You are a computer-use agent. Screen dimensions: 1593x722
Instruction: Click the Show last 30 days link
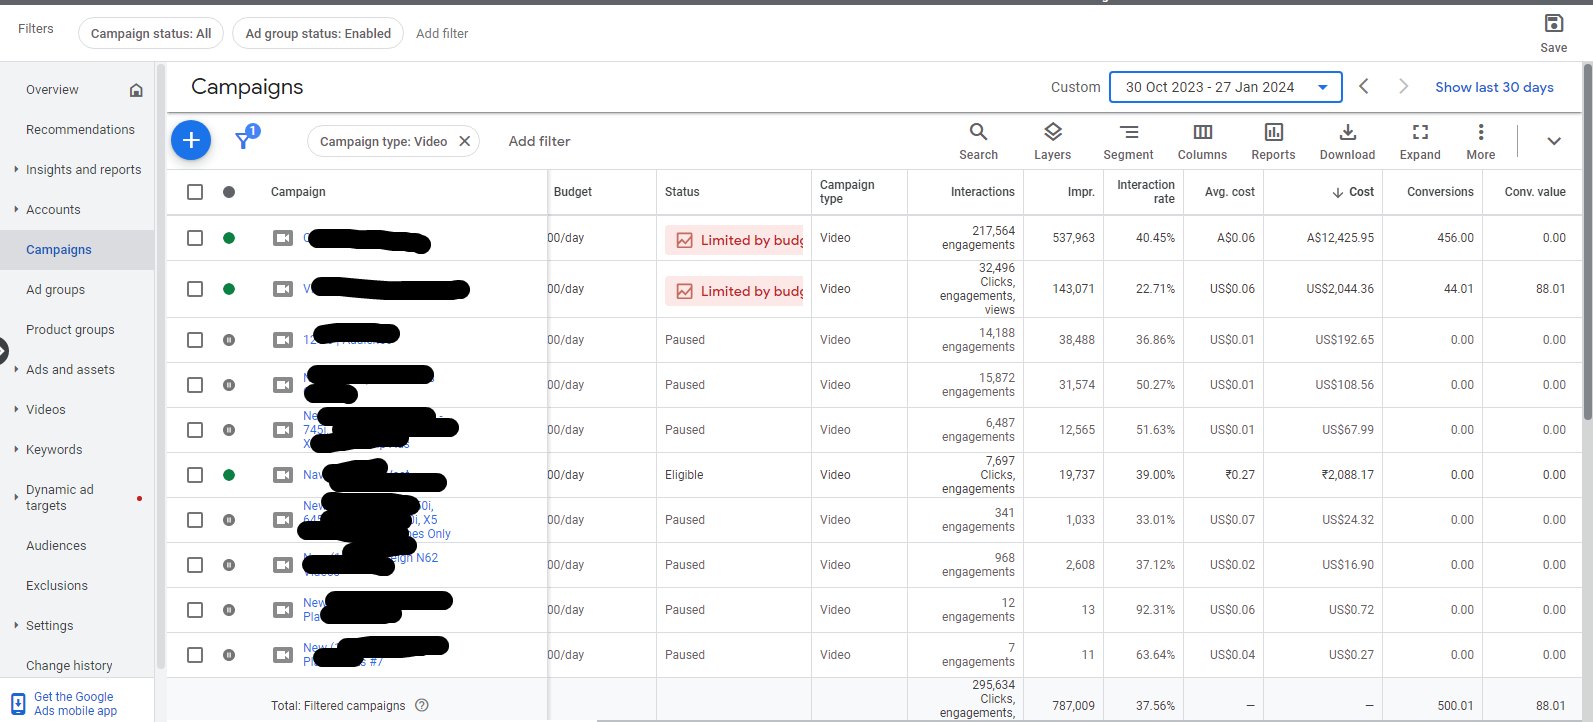[1494, 88]
